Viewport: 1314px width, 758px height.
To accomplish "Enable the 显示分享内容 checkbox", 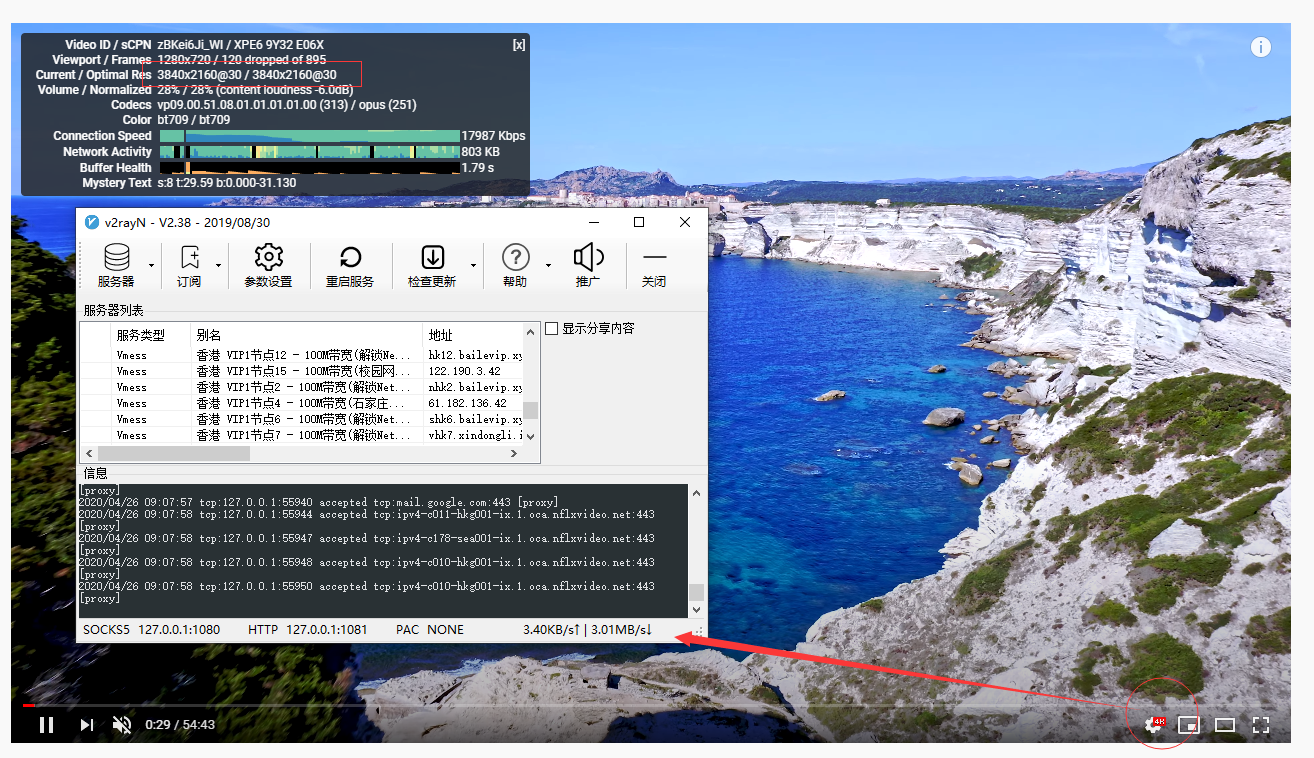I will [552, 329].
